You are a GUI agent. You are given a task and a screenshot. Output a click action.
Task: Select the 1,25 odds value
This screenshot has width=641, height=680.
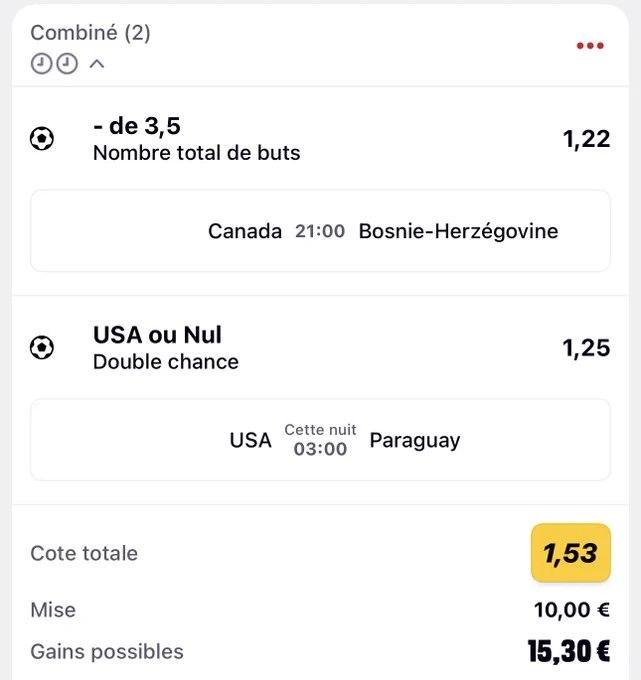586,348
